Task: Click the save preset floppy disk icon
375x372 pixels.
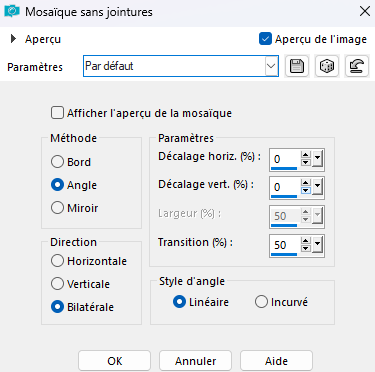Action: point(297,66)
